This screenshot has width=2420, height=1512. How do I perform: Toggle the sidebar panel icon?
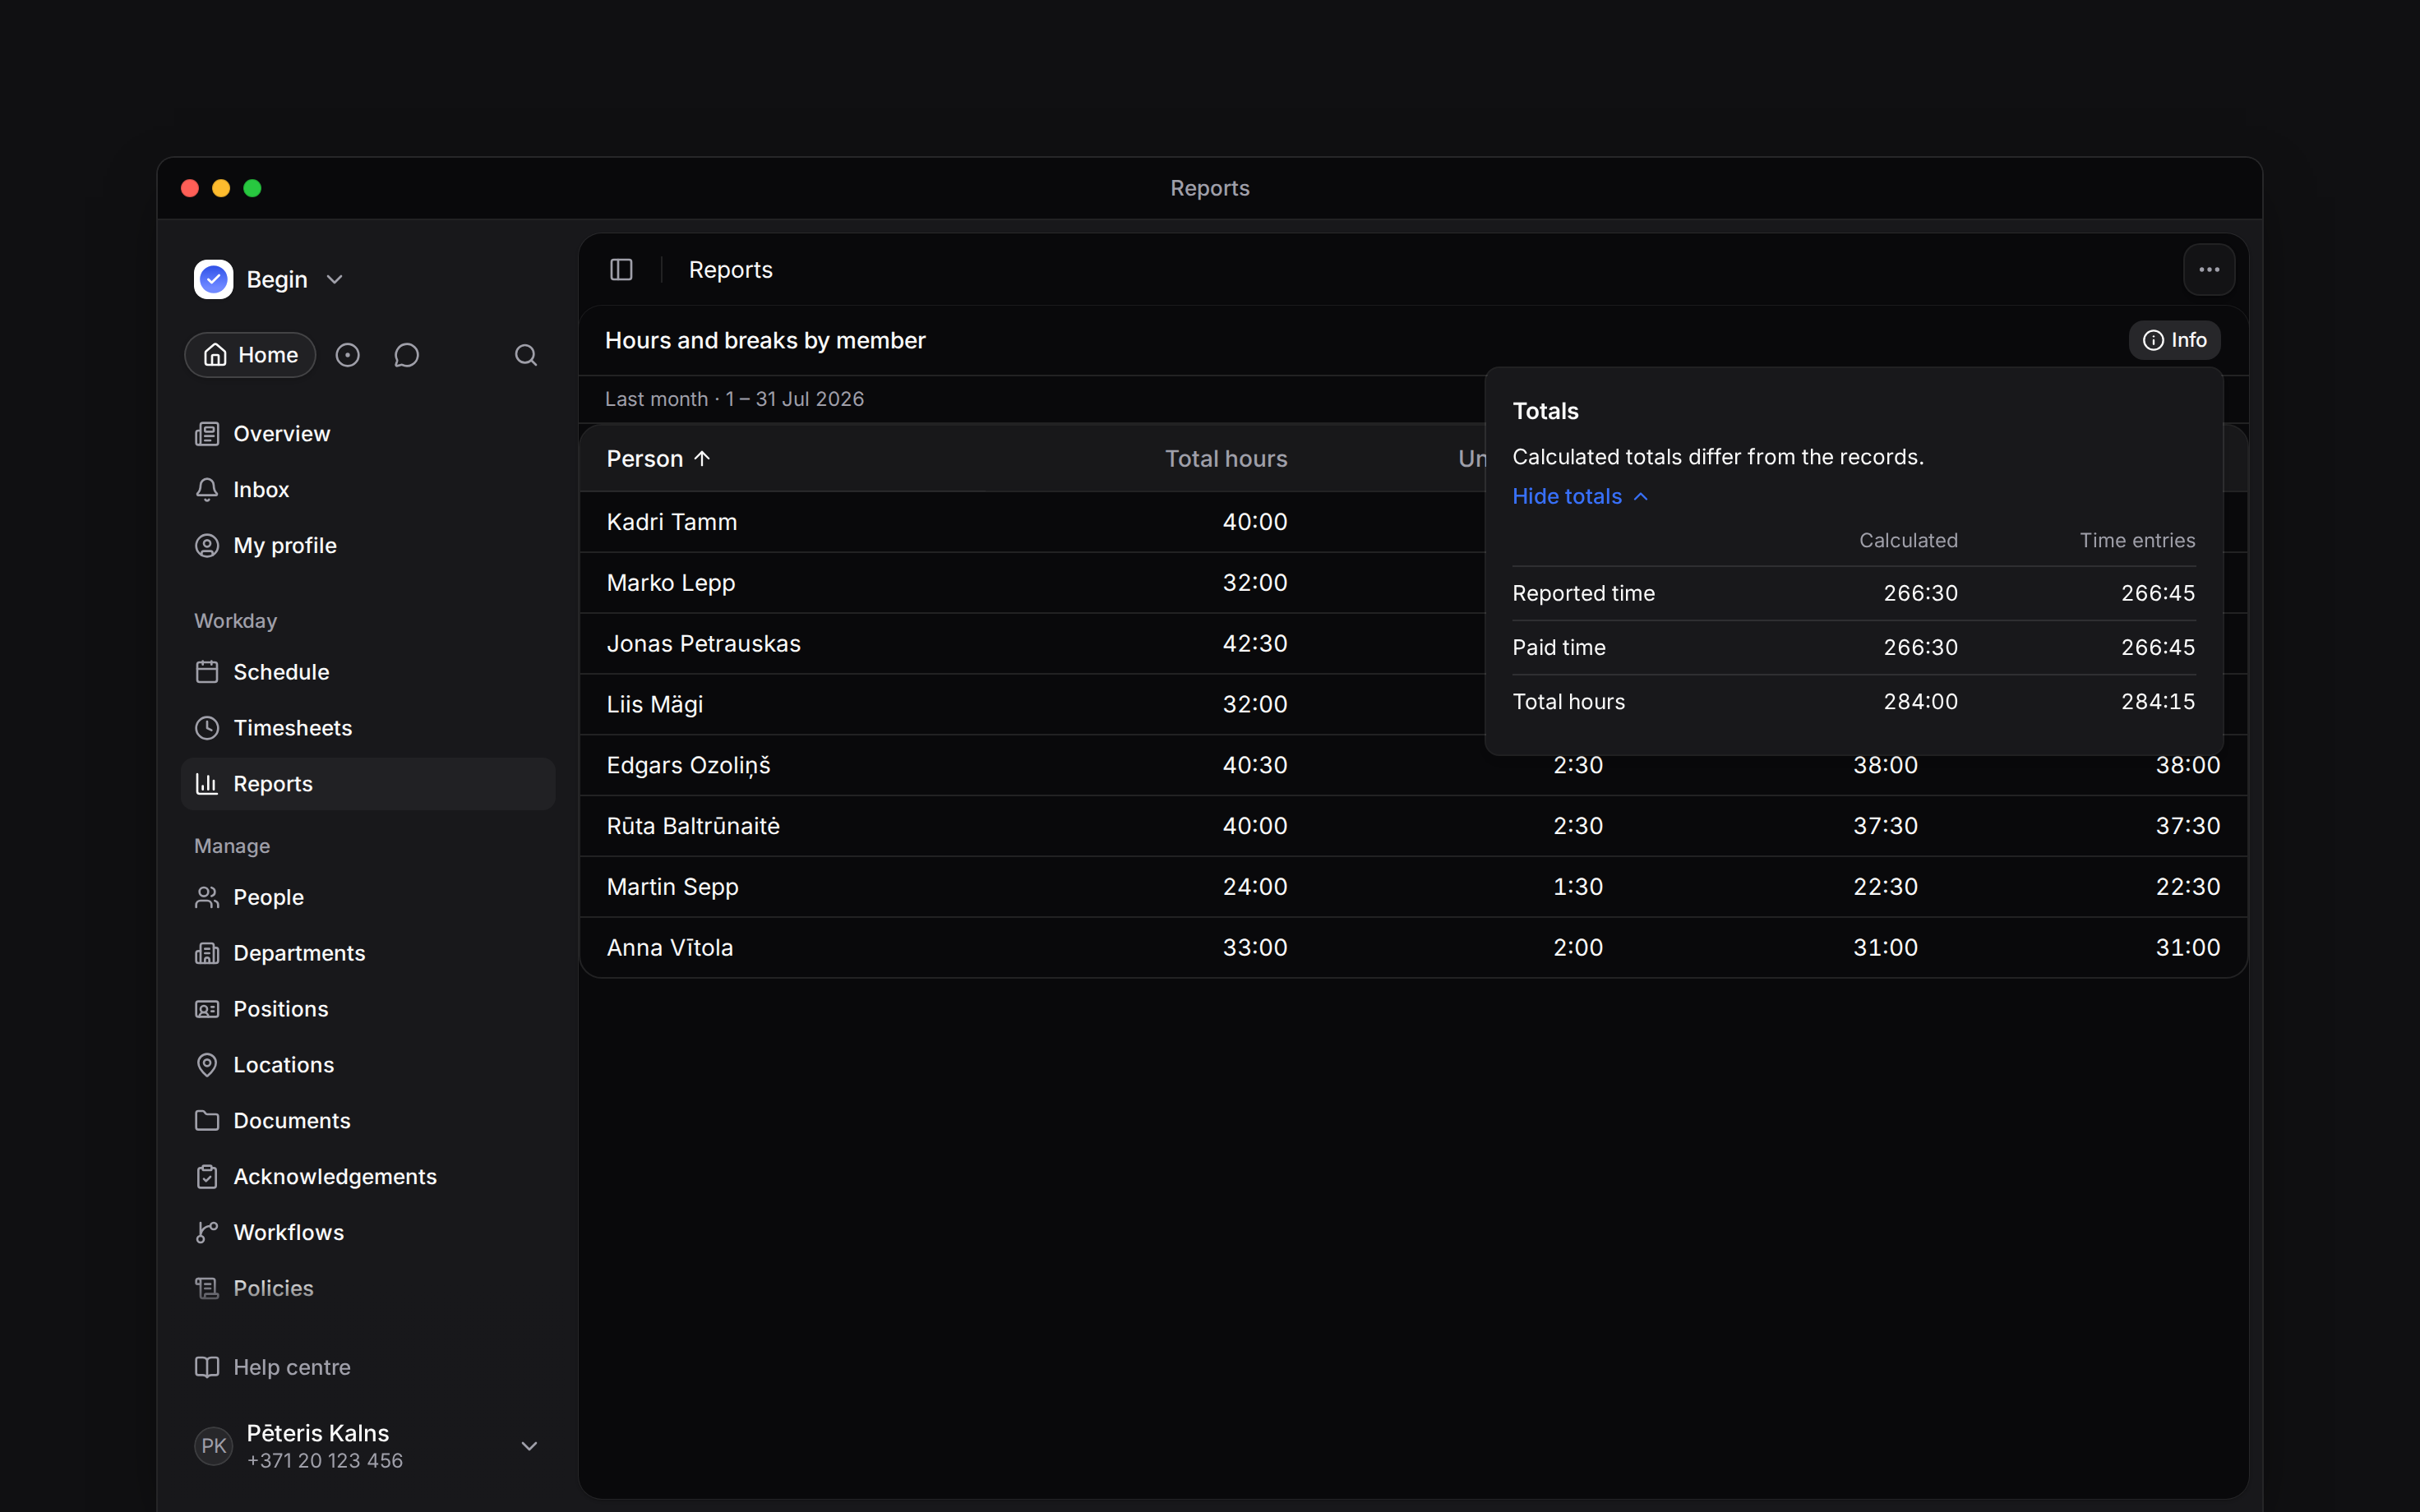click(621, 270)
